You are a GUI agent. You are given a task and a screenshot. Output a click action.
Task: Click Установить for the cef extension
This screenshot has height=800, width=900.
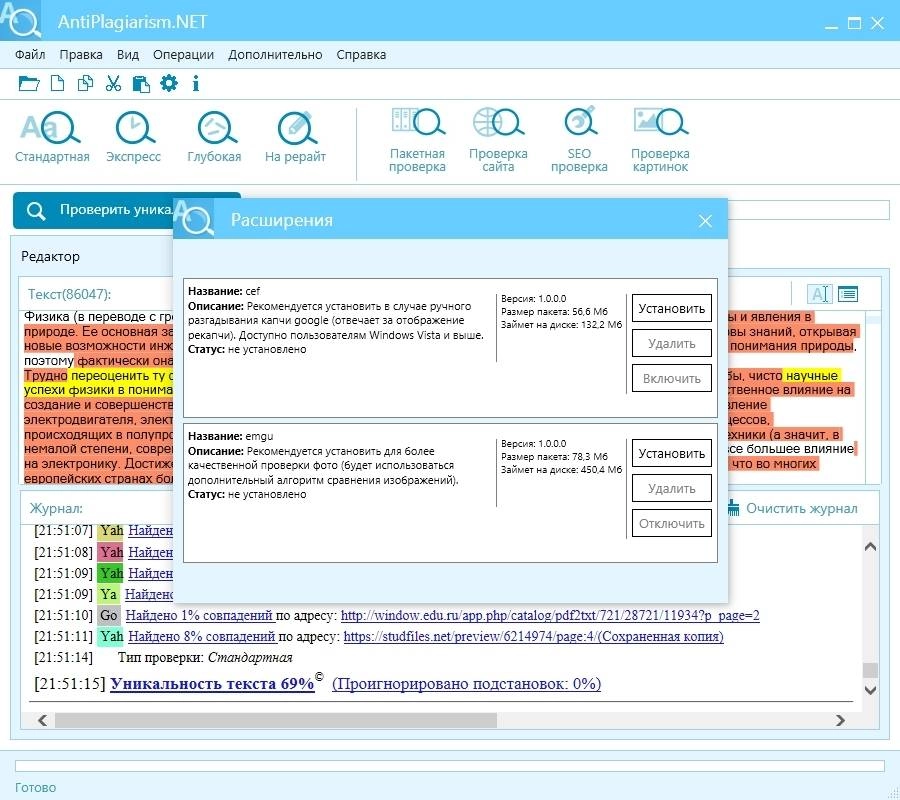(x=672, y=309)
